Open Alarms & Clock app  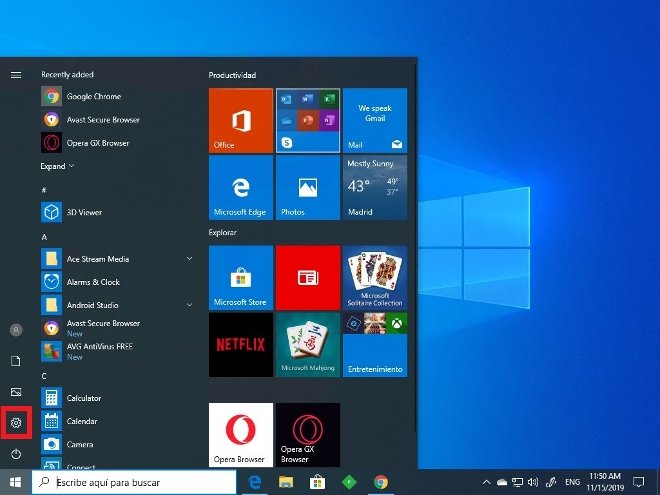(x=117, y=282)
